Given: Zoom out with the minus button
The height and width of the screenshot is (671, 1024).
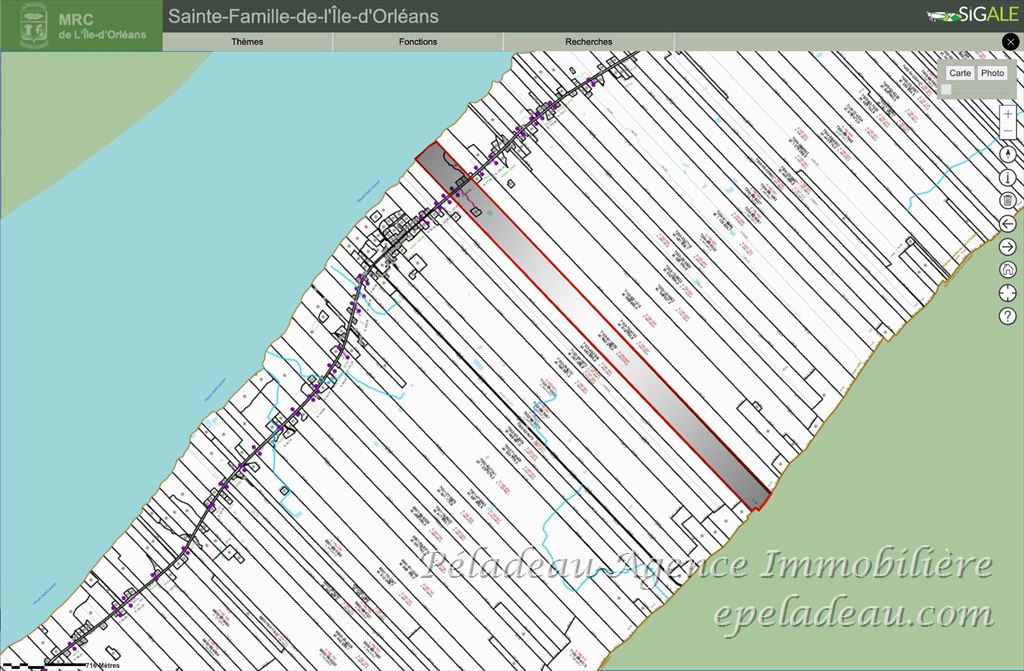Looking at the screenshot, I should pos(1008,133).
